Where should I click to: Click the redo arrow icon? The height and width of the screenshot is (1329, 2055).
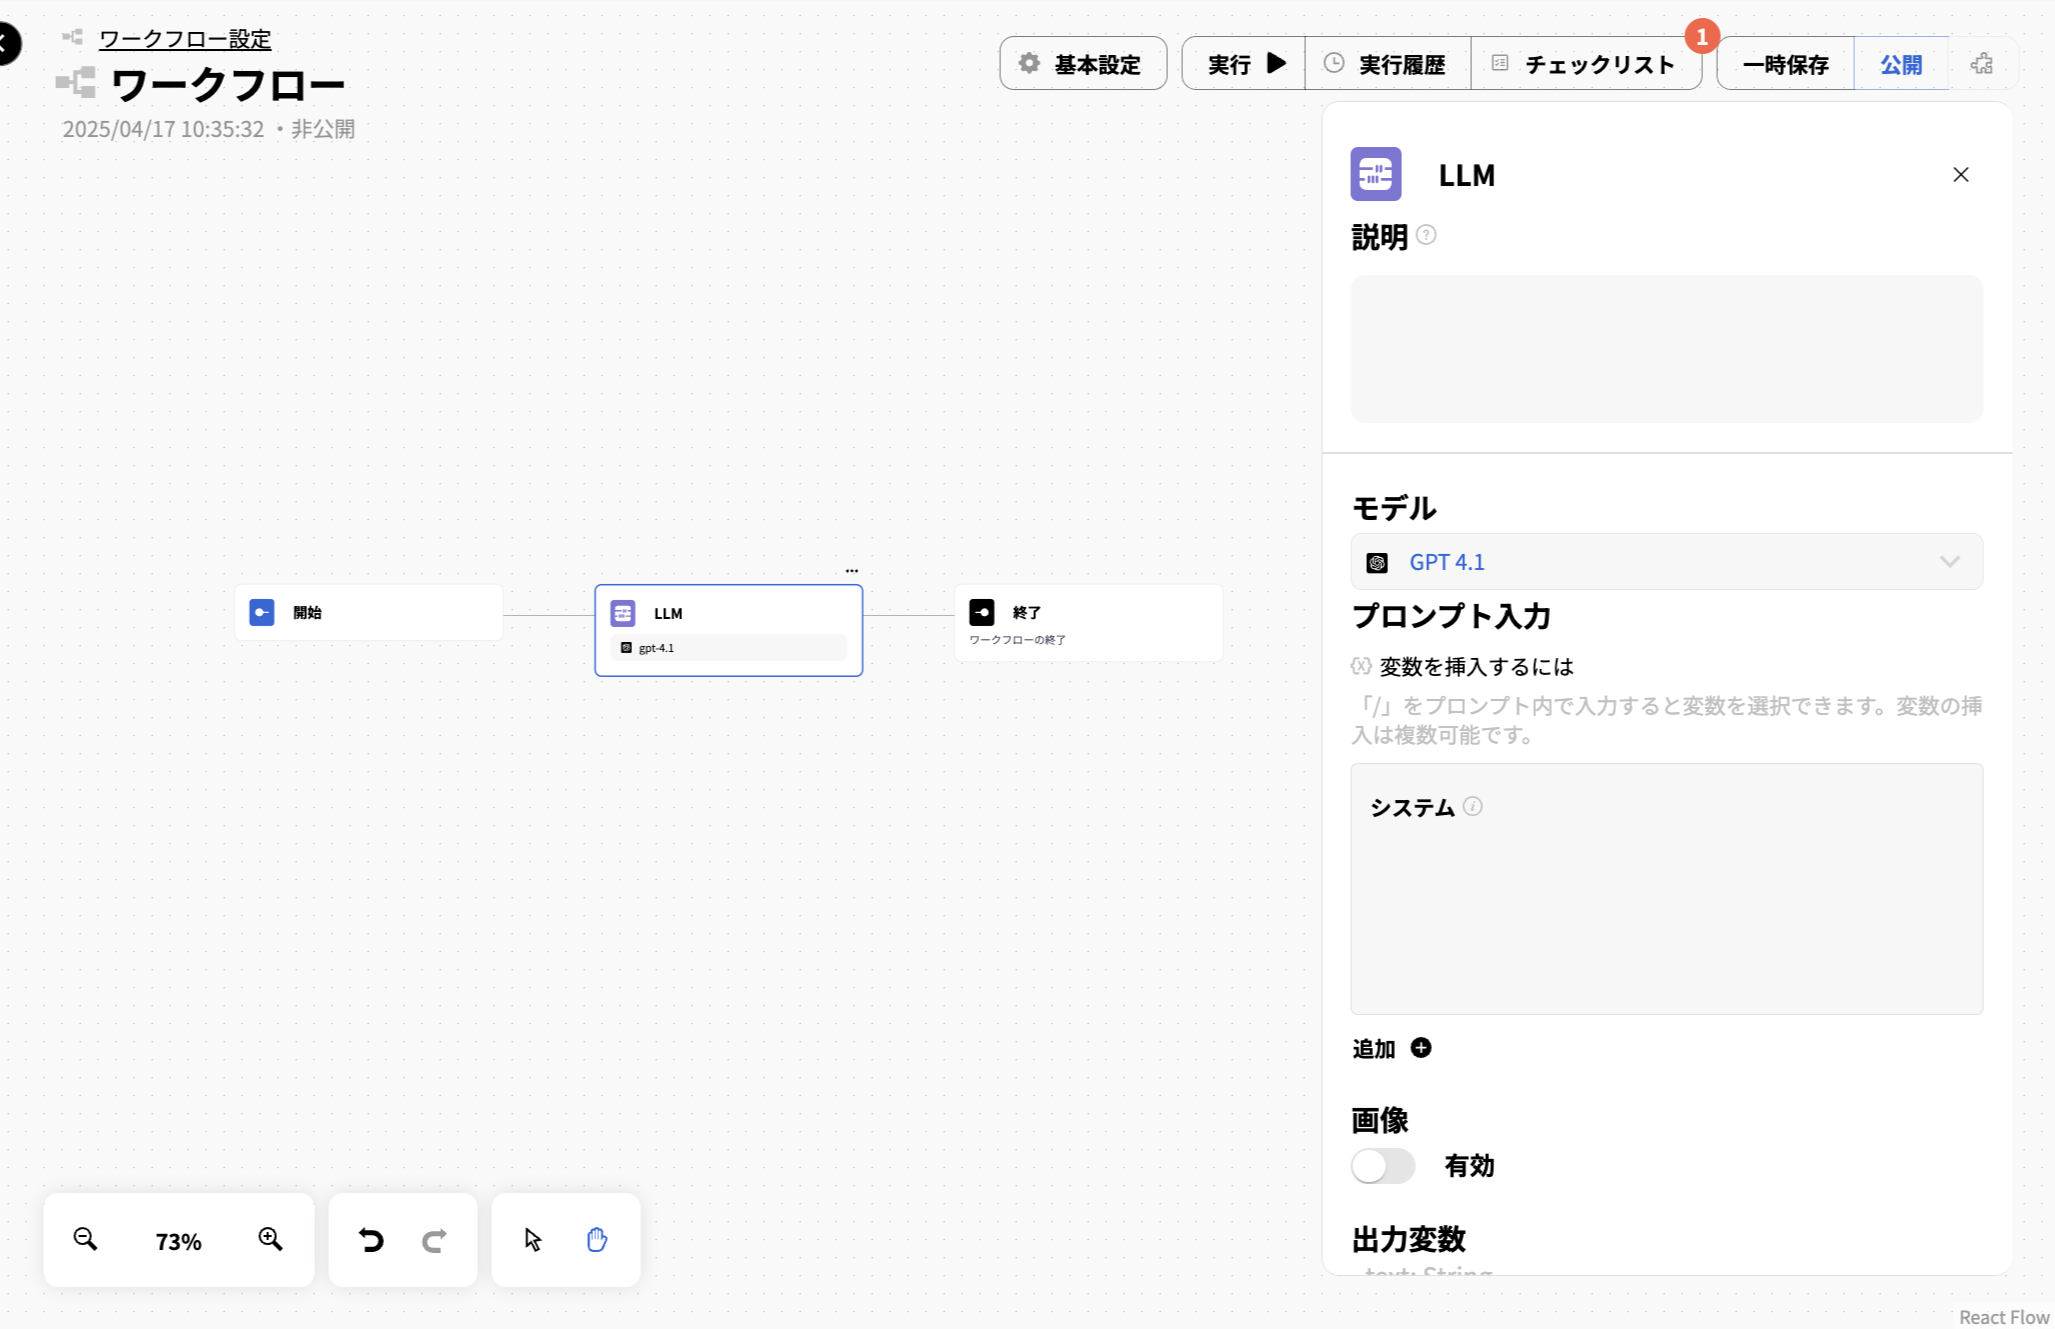pyautogui.click(x=434, y=1240)
